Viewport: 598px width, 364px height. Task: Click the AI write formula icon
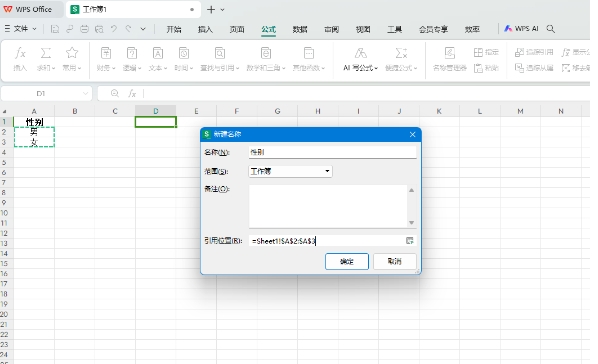point(360,53)
